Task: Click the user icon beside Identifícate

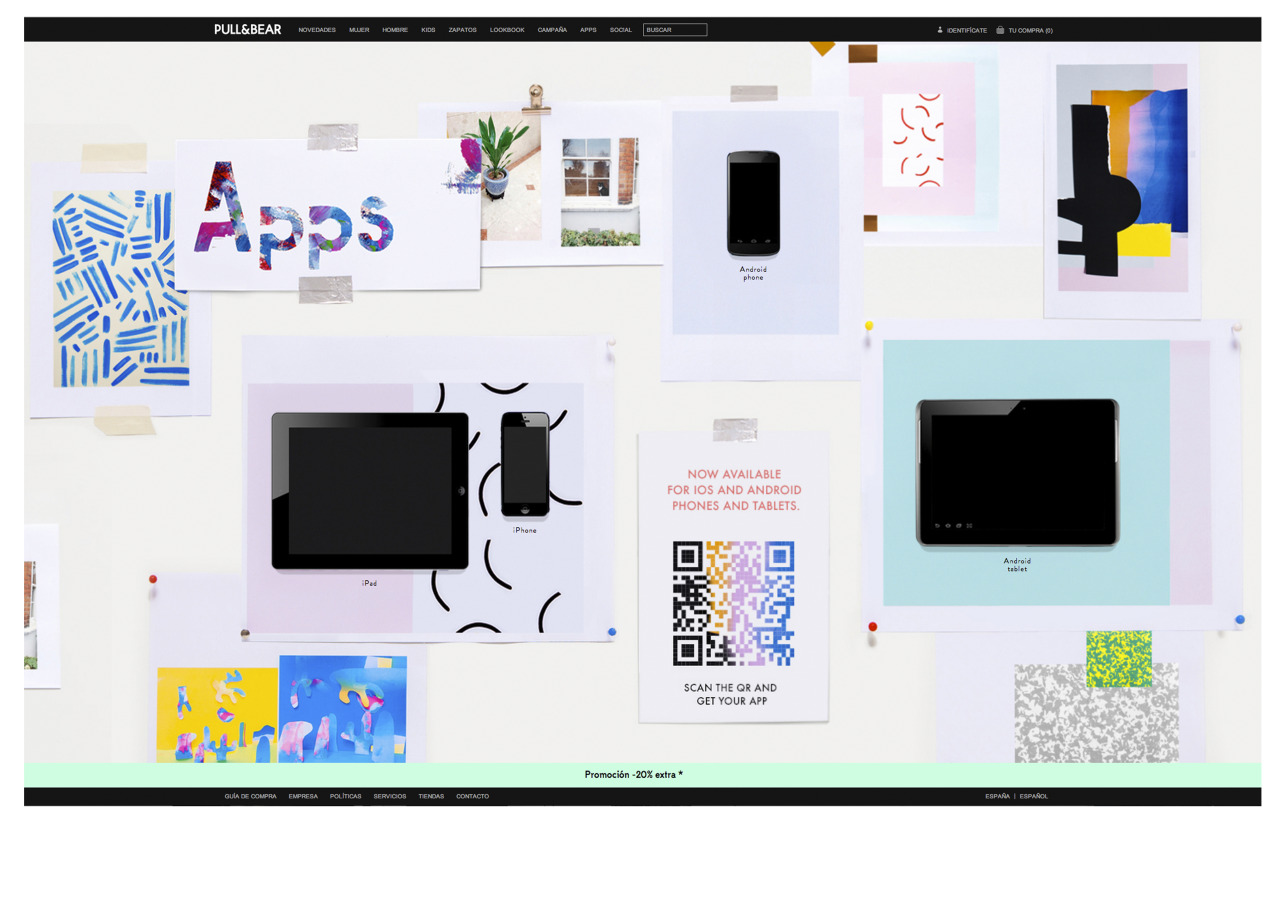Action: point(940,30)
